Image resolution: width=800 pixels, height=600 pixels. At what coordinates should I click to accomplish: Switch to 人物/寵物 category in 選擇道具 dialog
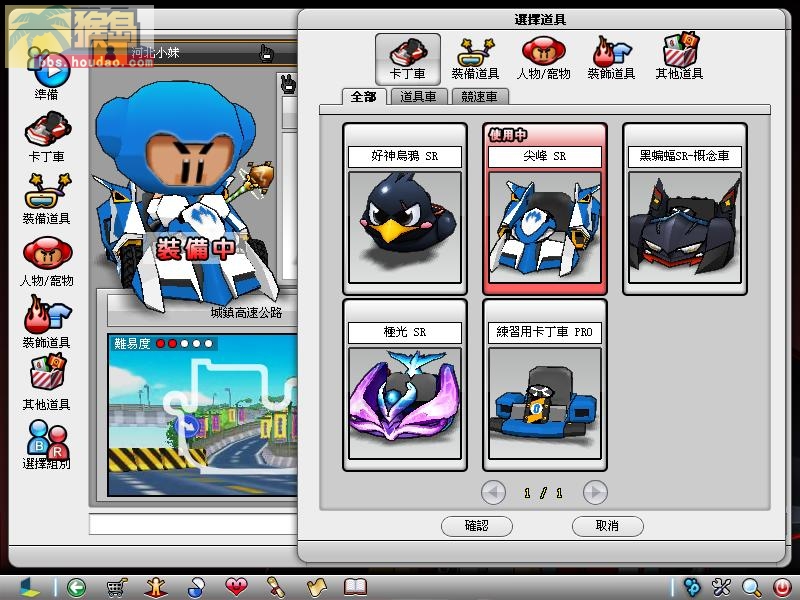coord(543,59)
